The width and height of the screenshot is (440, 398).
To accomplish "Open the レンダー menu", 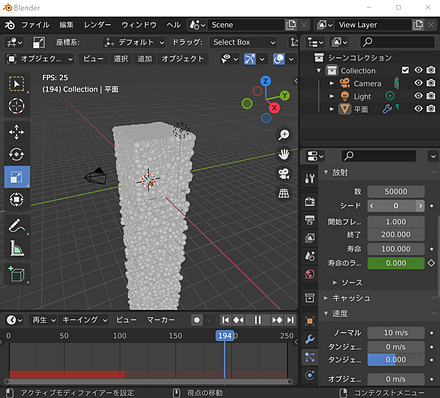I will pyautogui.click(x=97, y=25).
